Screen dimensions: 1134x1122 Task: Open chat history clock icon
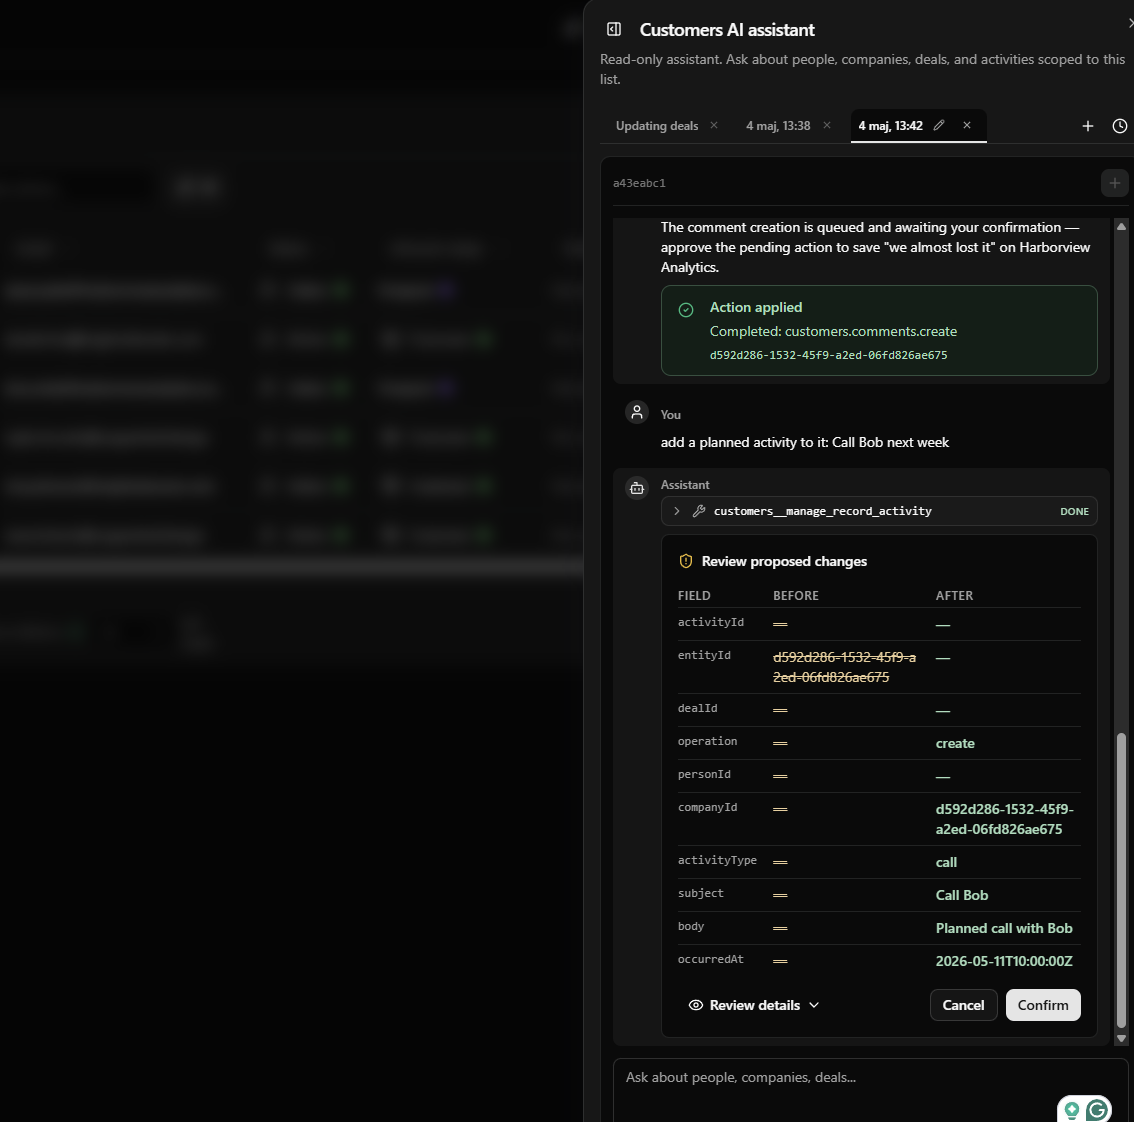(1120, 126)
